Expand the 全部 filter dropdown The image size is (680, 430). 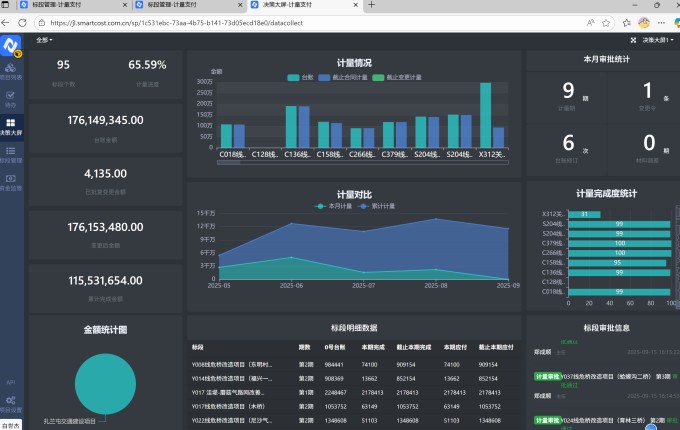(43, 40)
